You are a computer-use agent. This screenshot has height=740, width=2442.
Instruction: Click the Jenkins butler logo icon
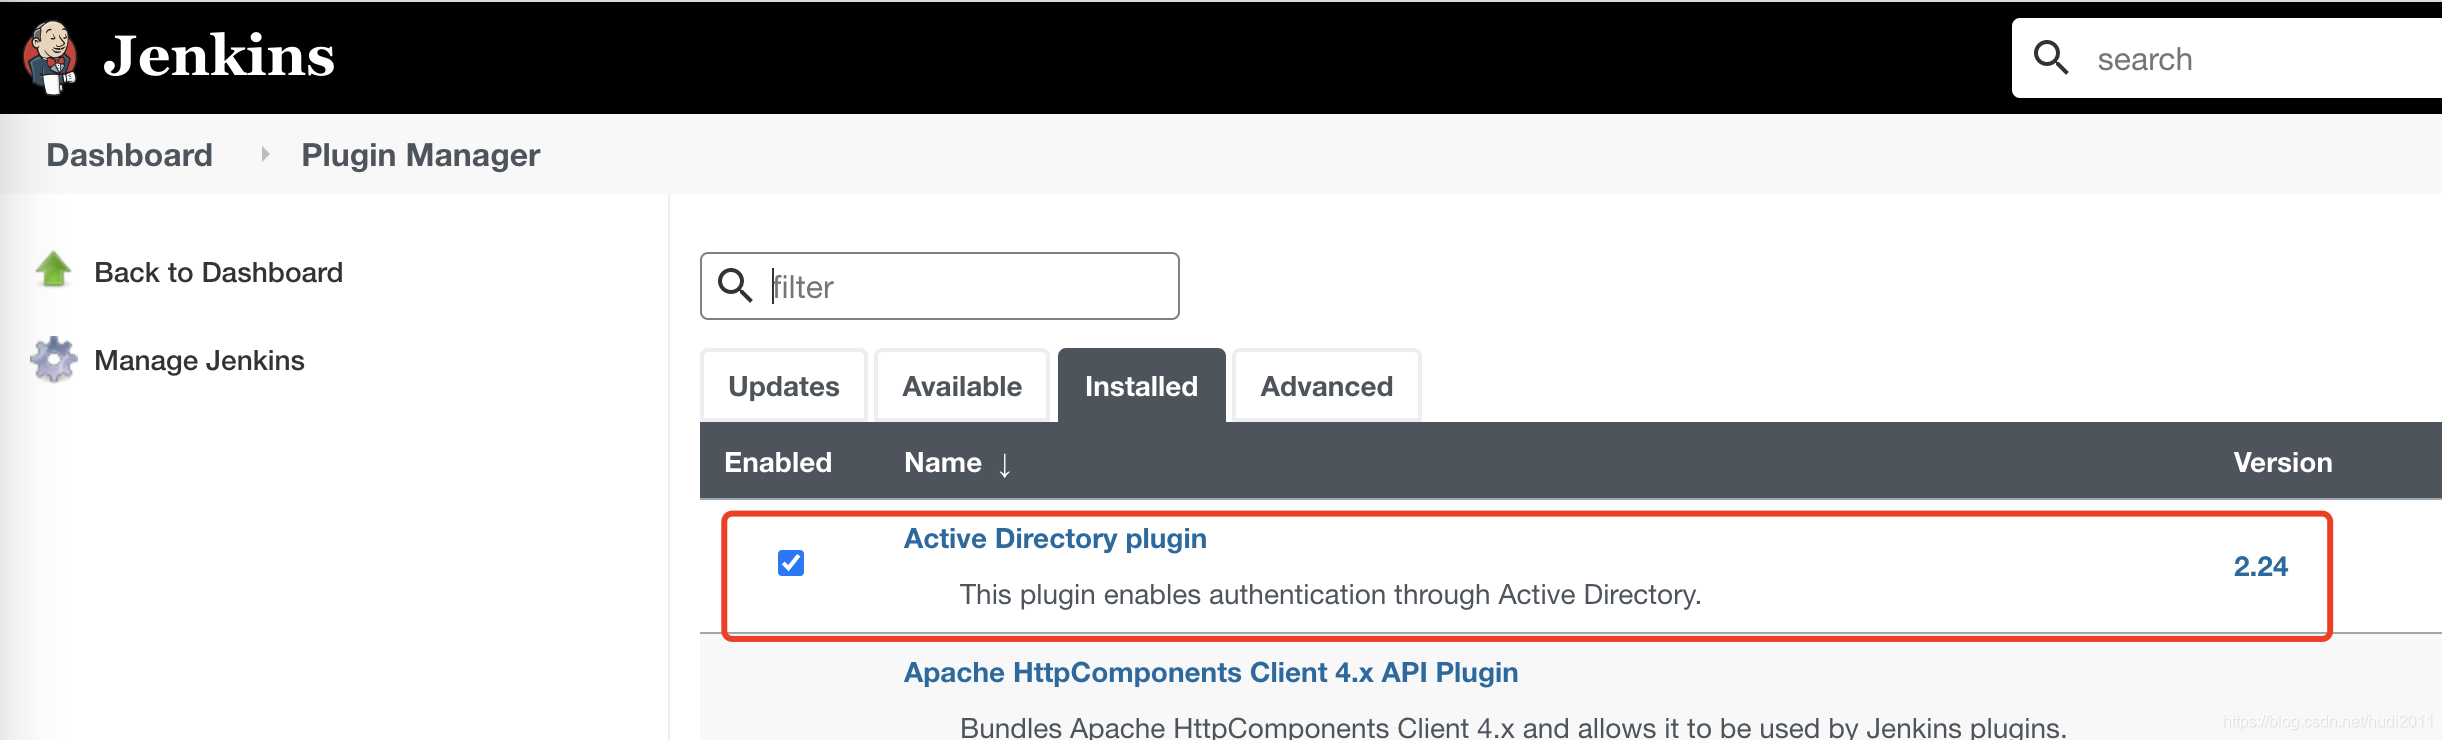[x=50, y=57]
